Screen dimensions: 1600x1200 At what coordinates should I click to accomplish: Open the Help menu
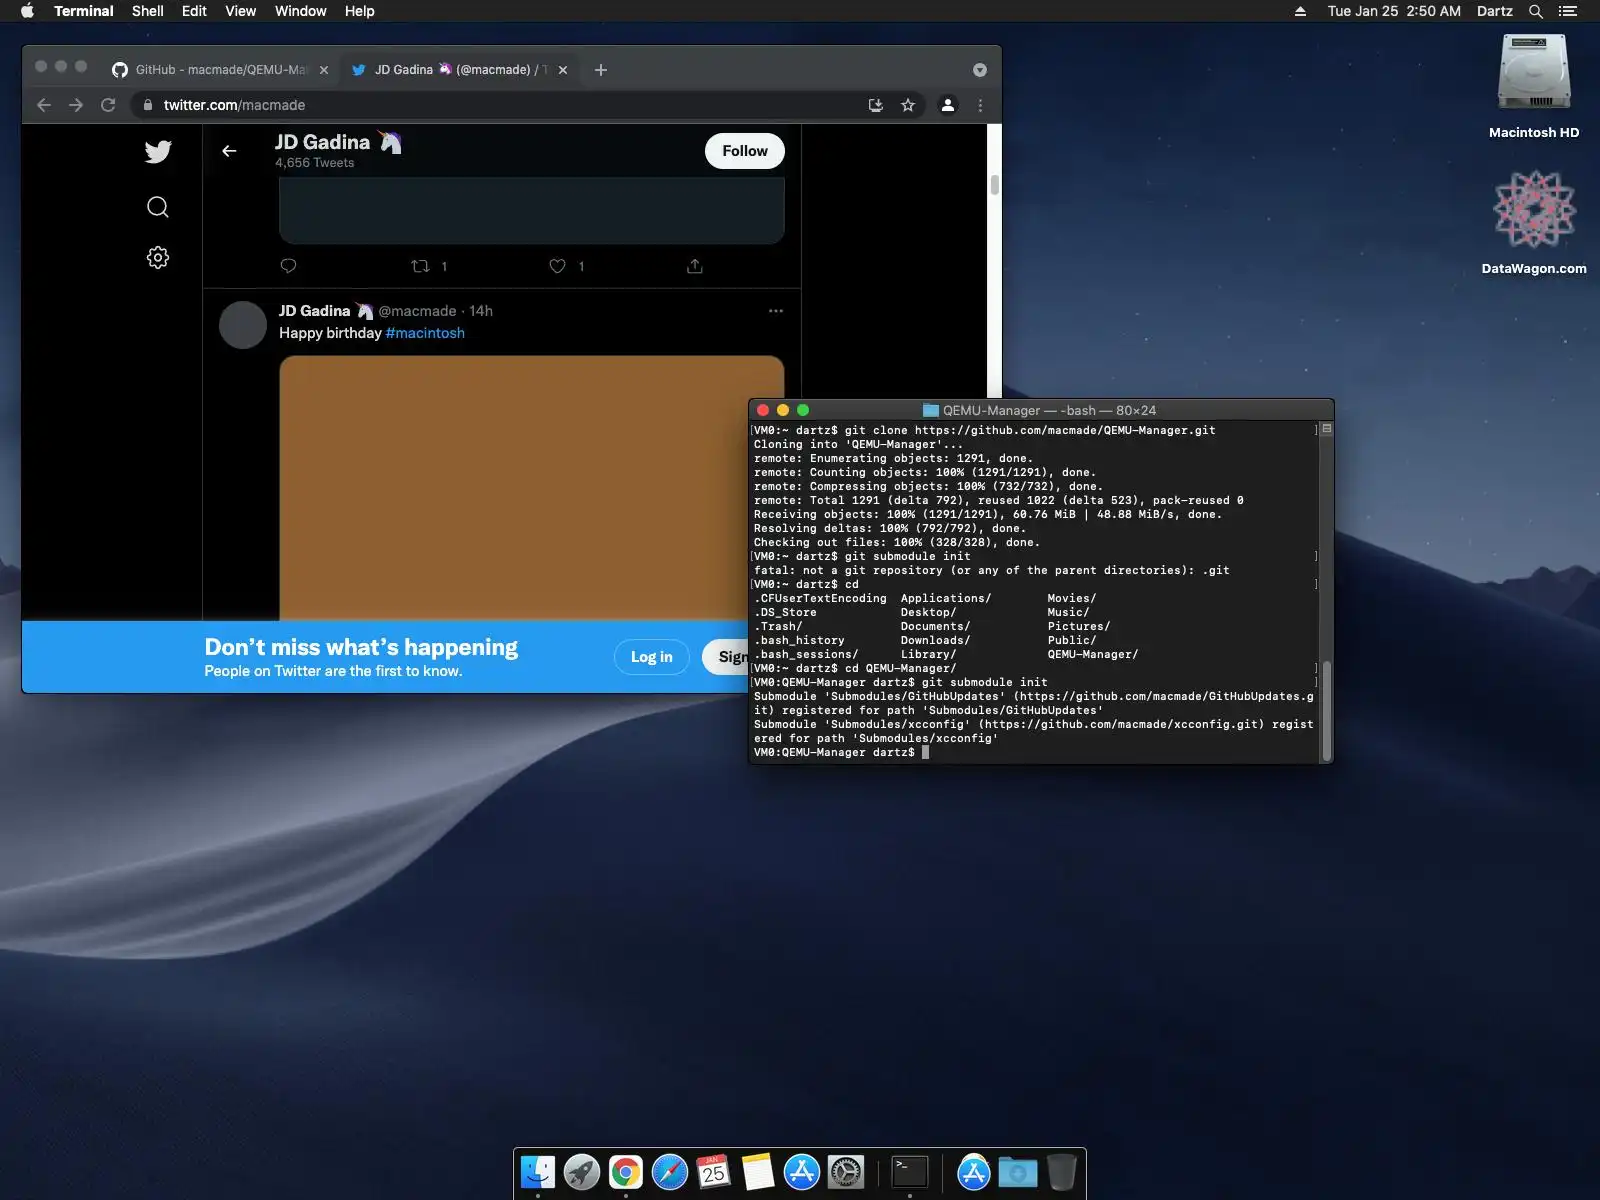pos(360,11)
